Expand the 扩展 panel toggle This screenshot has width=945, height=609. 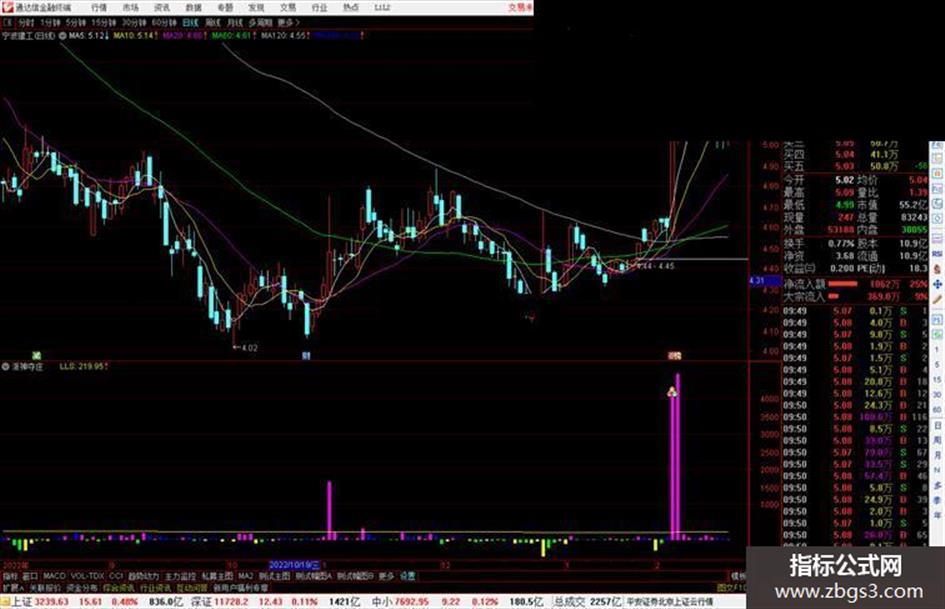tap(12, 587)
